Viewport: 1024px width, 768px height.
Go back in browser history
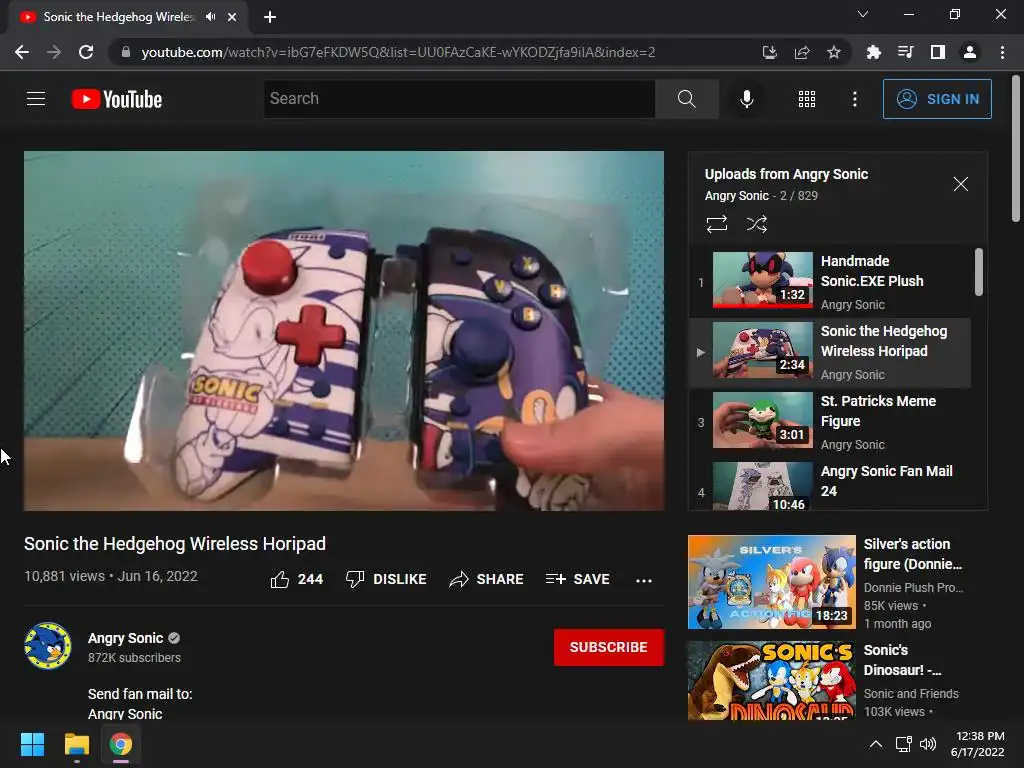[x=22, y=52]
